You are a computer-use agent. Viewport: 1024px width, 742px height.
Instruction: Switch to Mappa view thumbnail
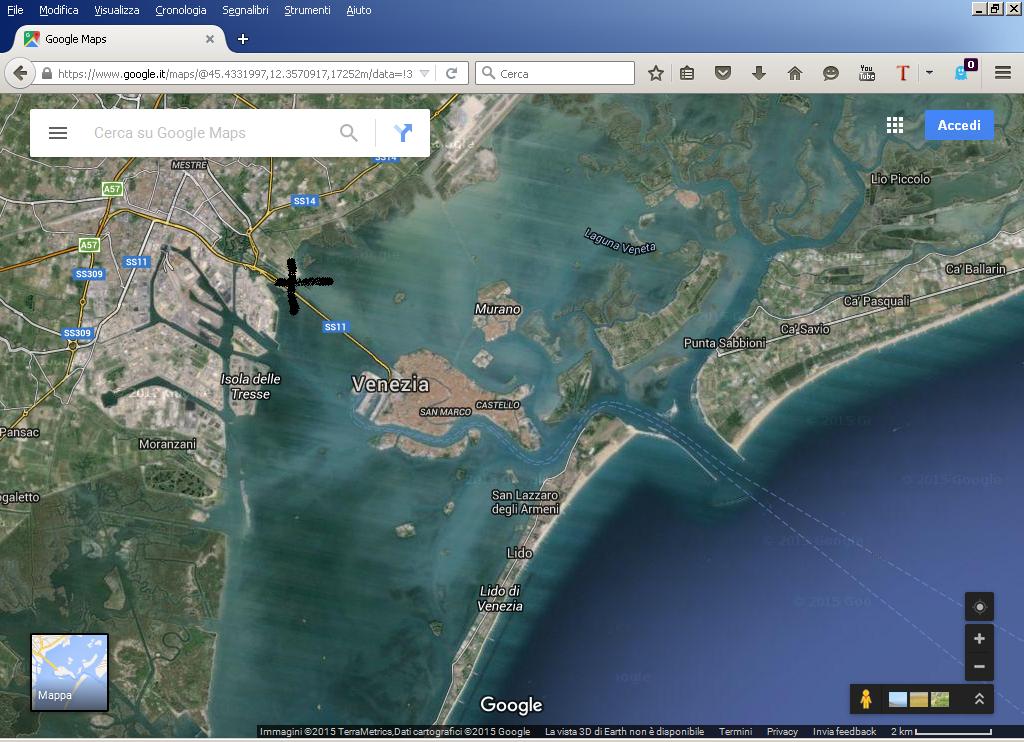point(69,672)
